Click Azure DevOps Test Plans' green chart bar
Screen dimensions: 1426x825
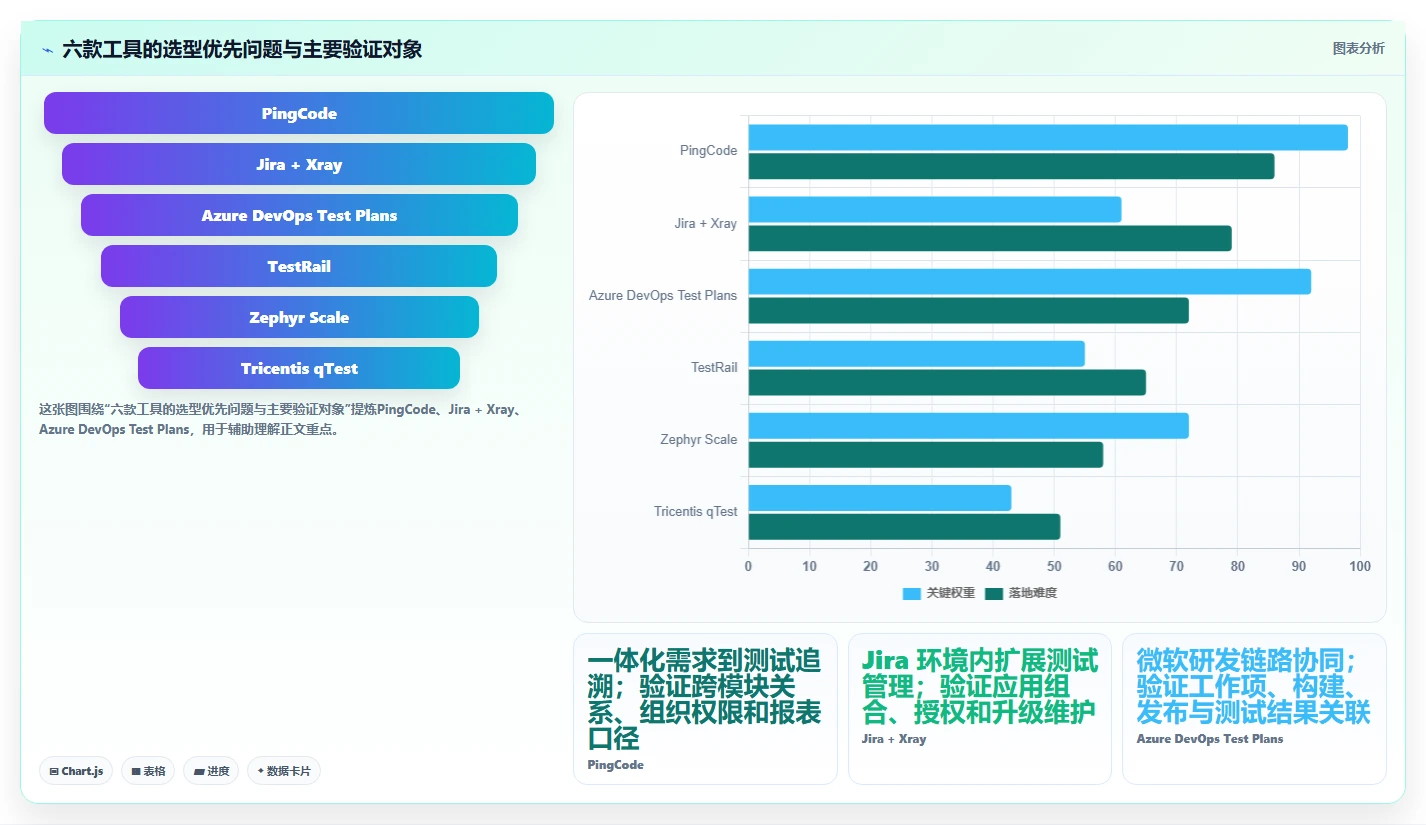point(968,310)
